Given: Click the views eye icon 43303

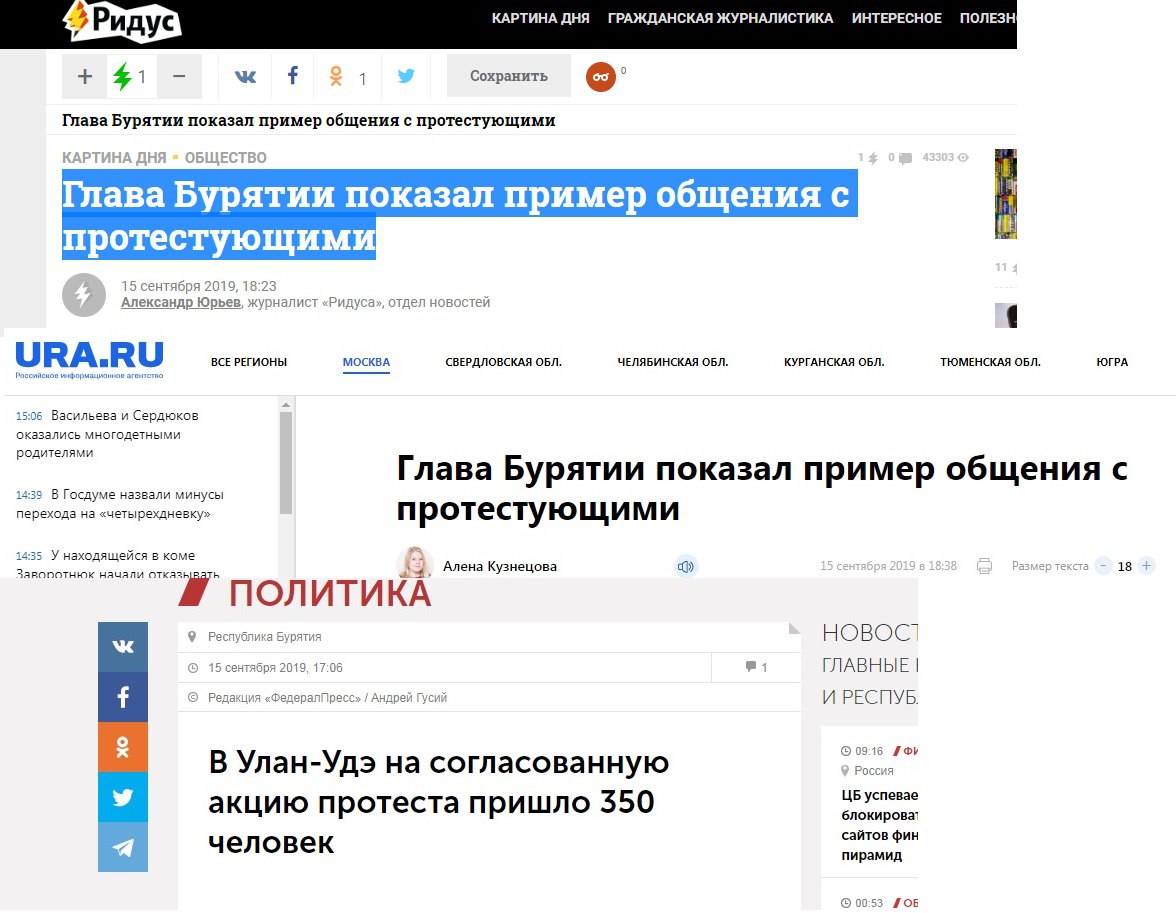Looking at the screenshot, I should [x=963, y=158].
